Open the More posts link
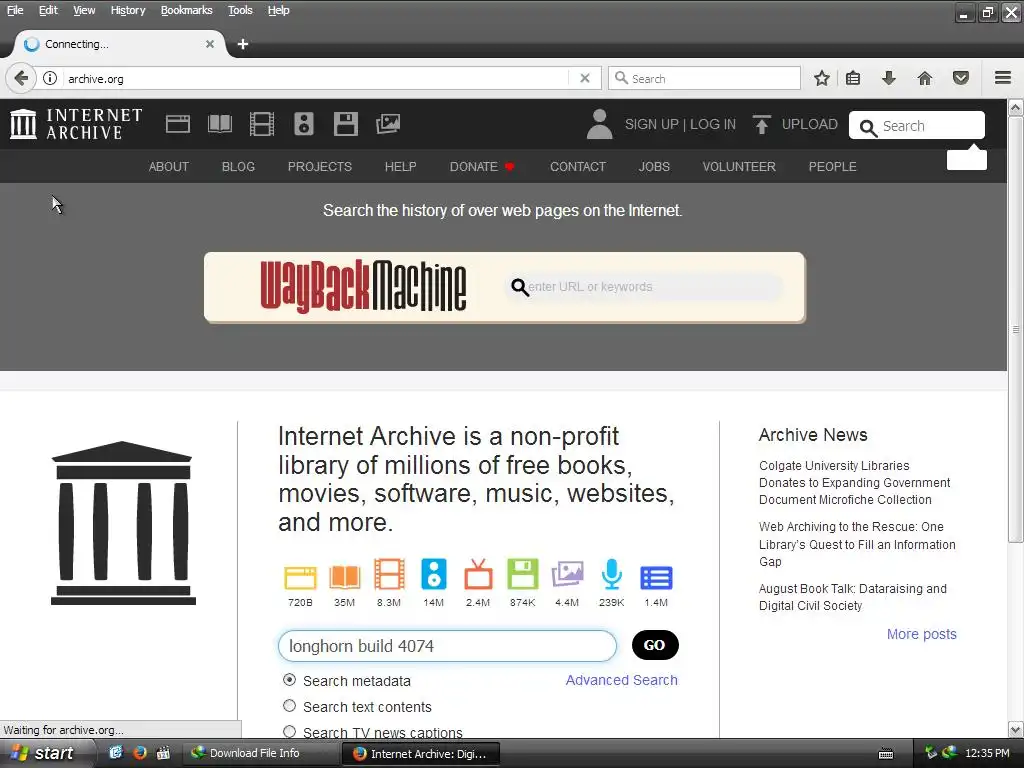Image resolution: width=1024 pixels, height=768 pixels. click(x=921, y=634)
